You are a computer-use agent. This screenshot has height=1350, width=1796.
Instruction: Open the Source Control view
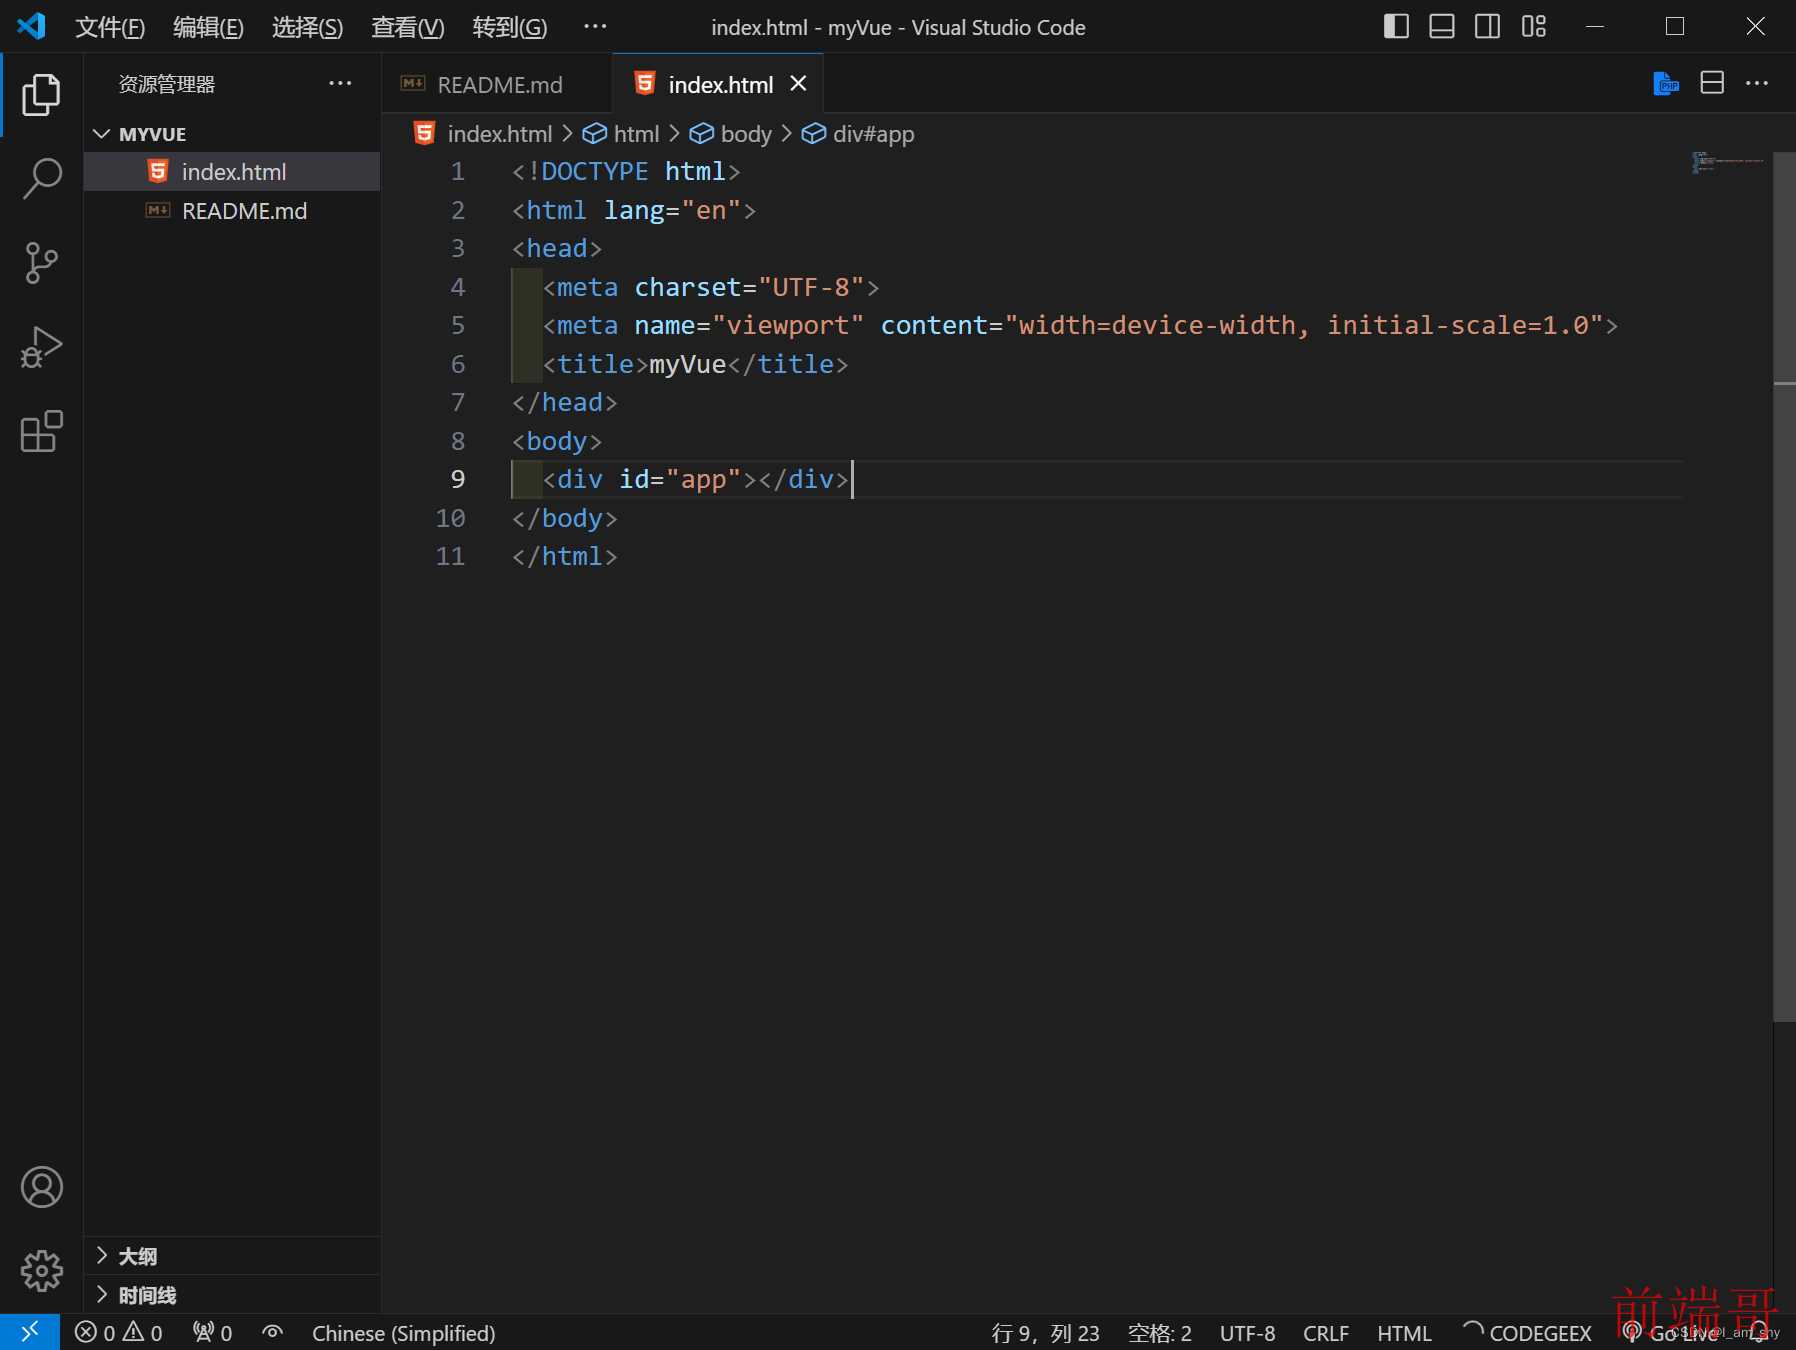41,263
